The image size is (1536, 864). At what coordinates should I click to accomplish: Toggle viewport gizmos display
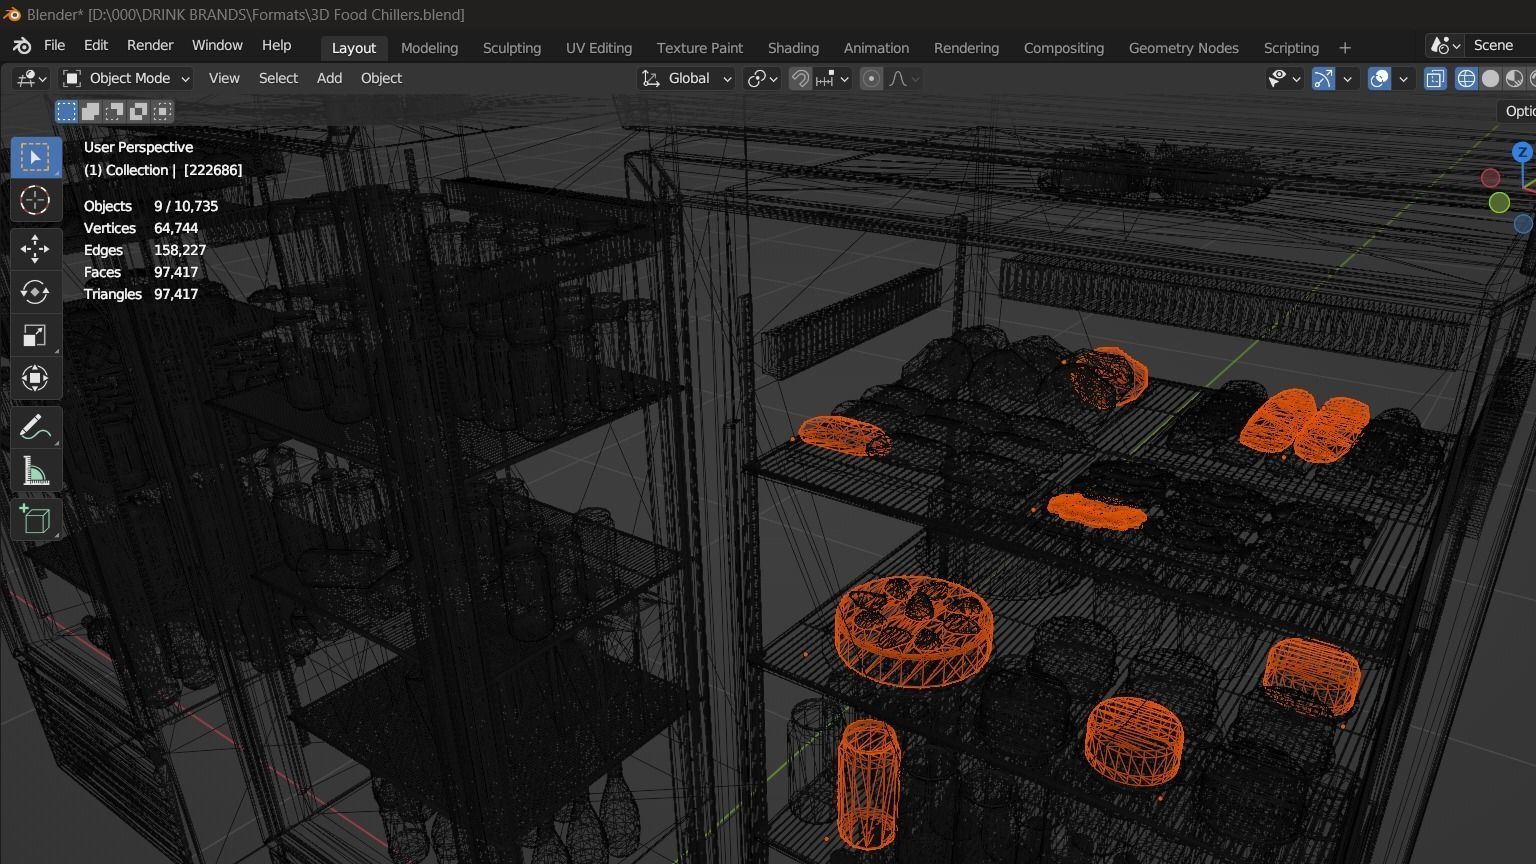tap(1323, 78)
